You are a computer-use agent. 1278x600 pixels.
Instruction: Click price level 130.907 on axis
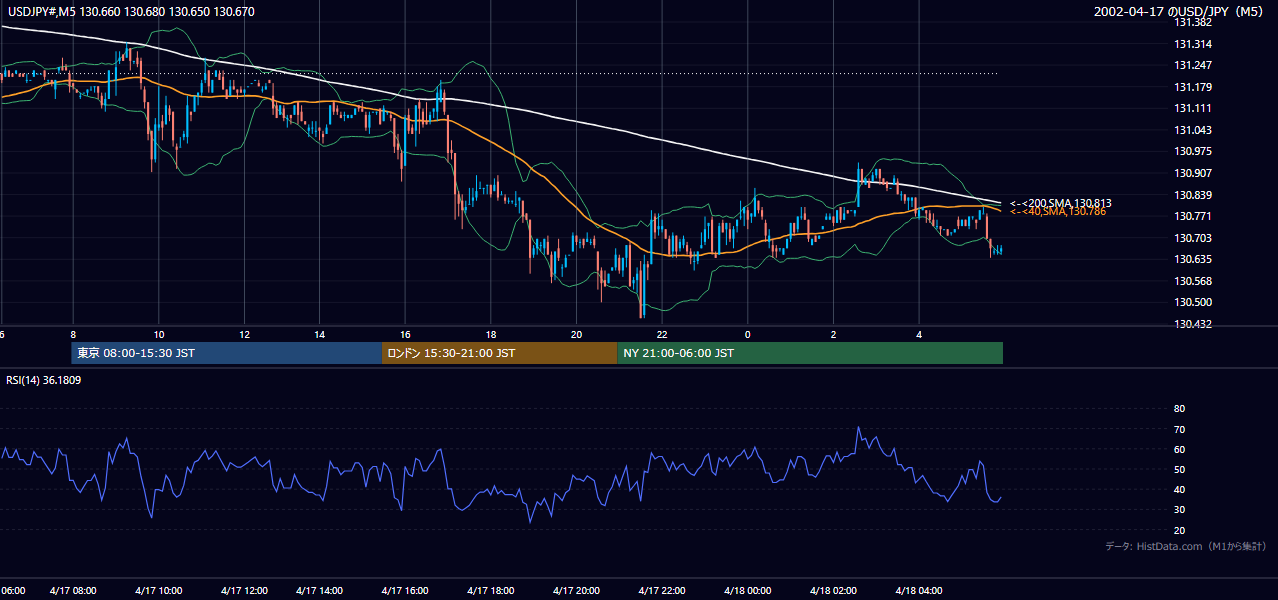point(1191,173)
